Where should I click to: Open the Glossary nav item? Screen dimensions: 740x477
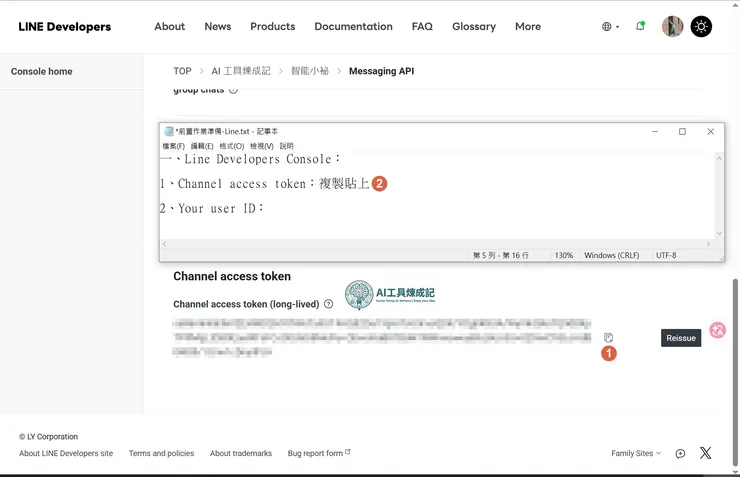474,26
